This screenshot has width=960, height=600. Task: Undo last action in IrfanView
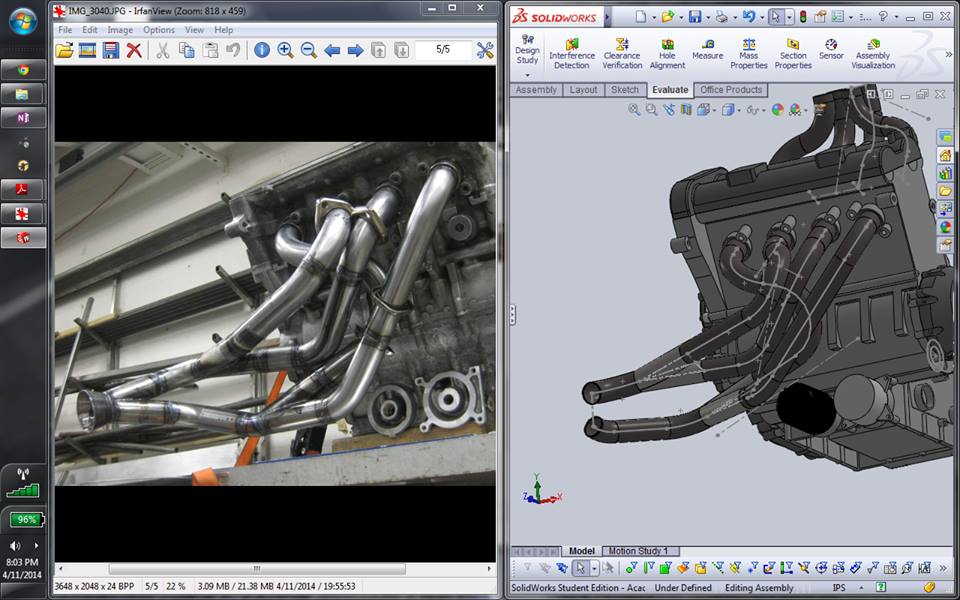coord(233,50)
